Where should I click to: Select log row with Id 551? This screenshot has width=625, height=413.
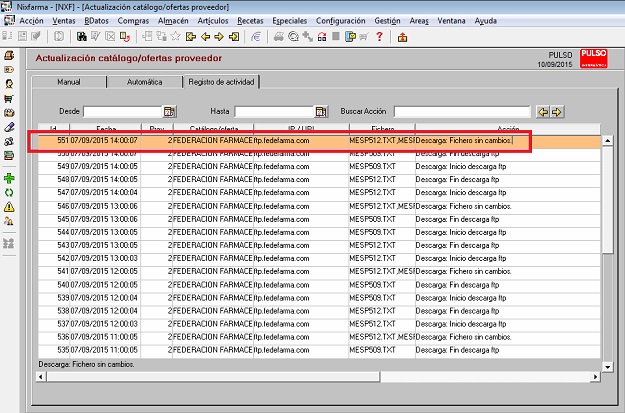pos(319,141)
